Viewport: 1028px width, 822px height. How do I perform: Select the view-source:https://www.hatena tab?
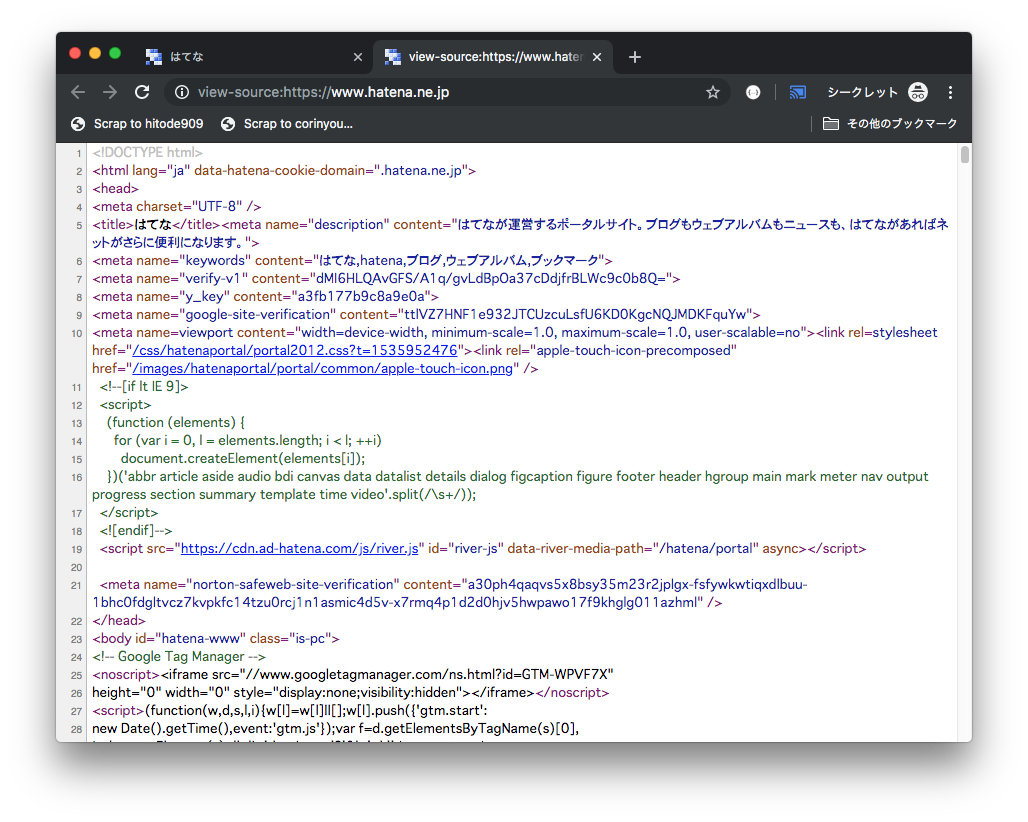pos(493,57)
